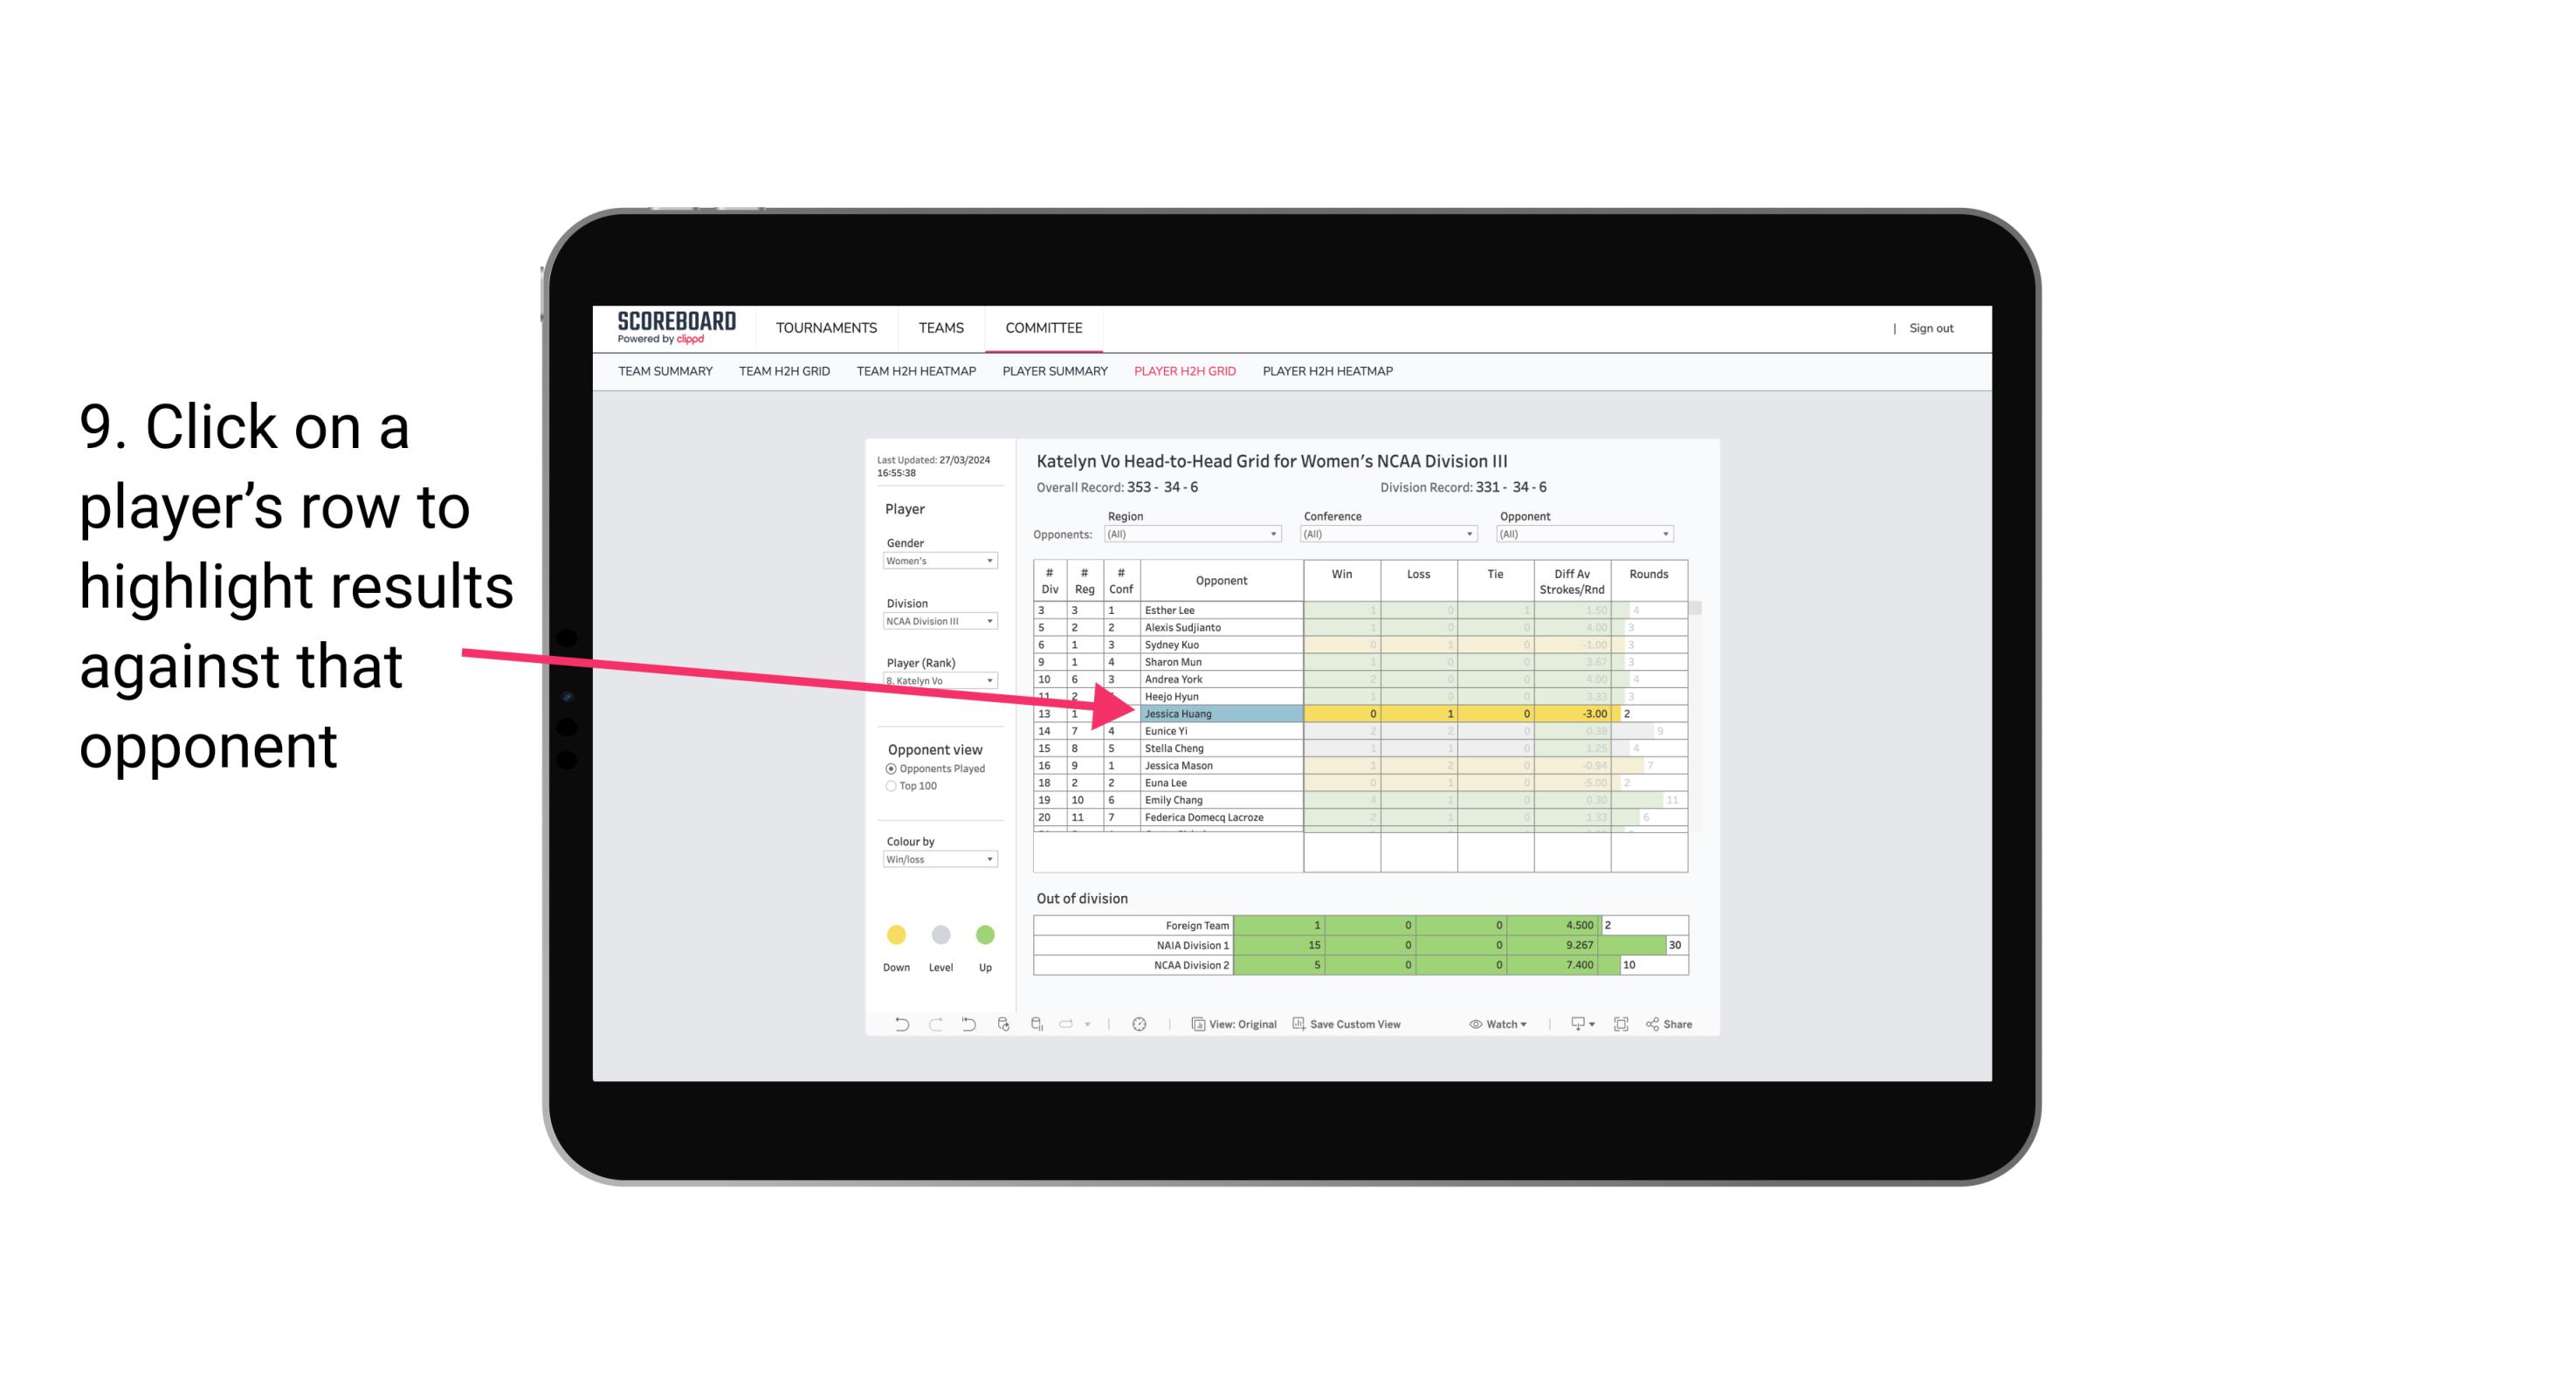
Task: Click the redo icon in toolbar
Action: click(x=926, y=1024)
